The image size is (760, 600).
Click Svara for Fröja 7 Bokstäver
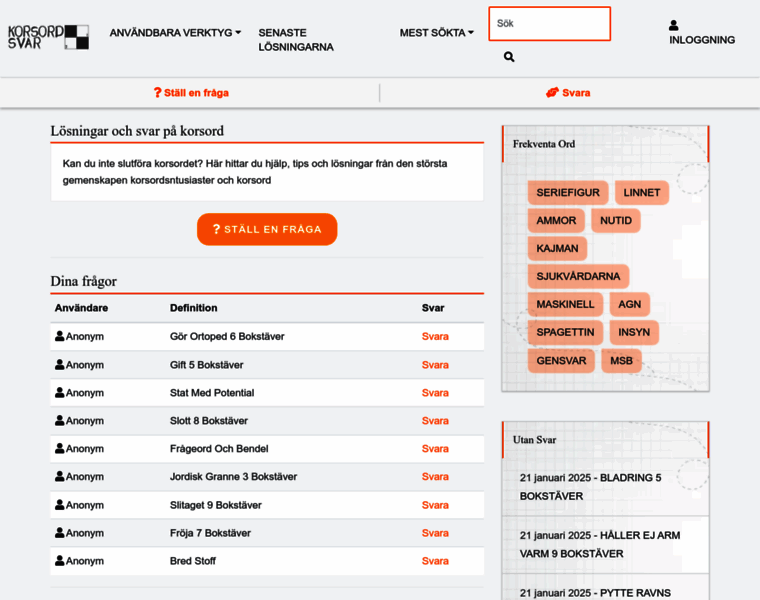coord(435,533)
